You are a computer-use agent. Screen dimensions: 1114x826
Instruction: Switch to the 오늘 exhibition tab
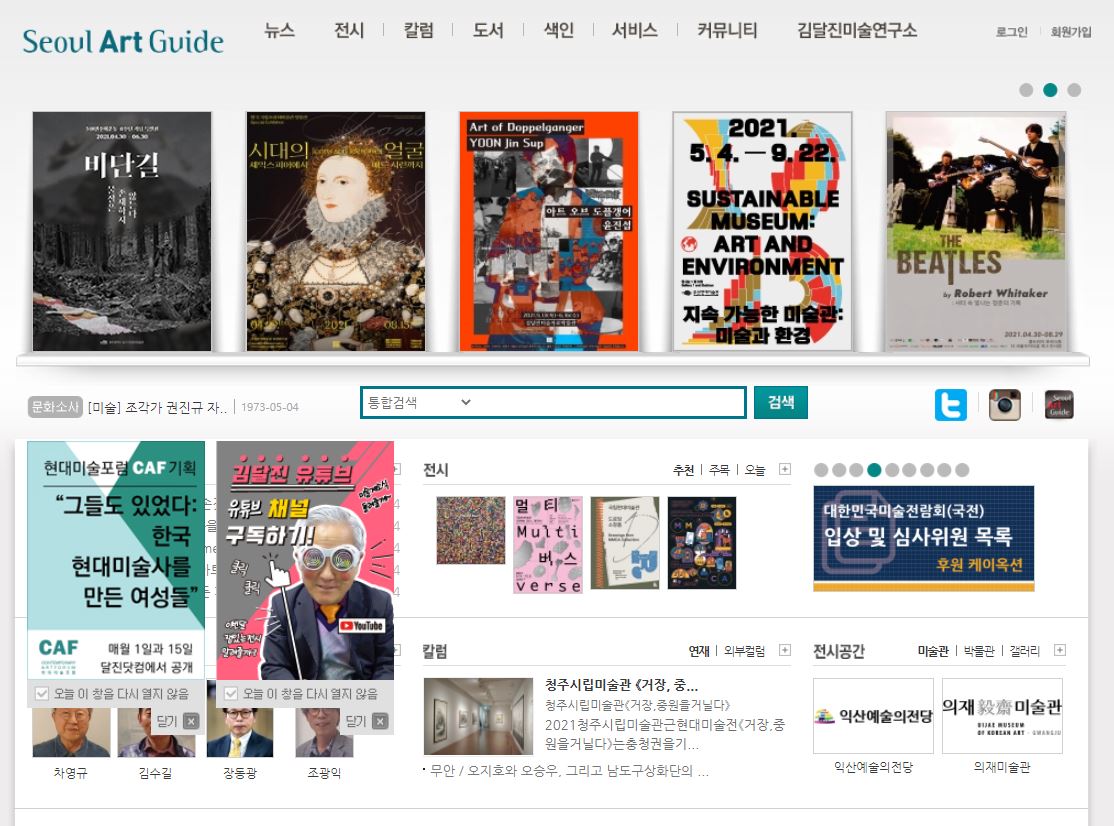click(x=755, y=469)
